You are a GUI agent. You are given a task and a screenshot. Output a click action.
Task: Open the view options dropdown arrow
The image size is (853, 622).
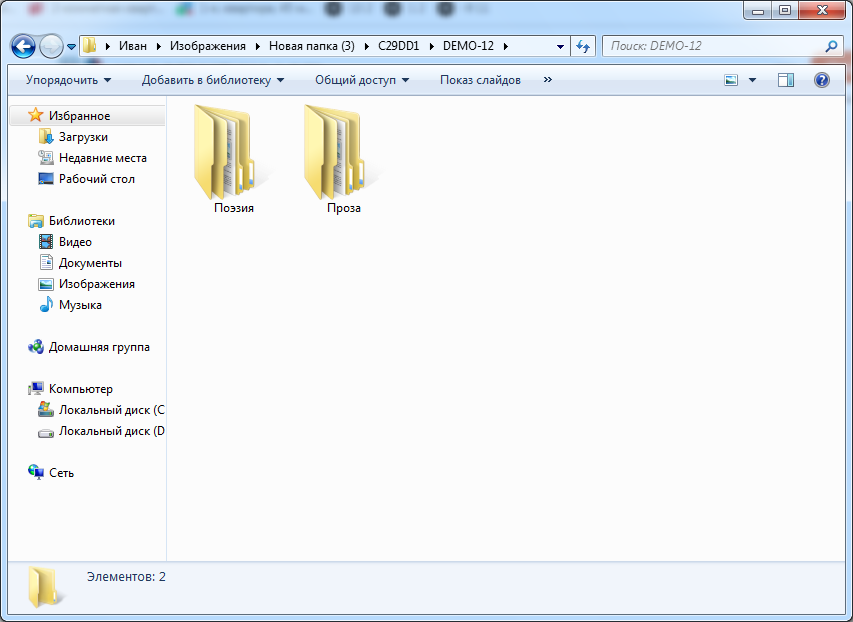(x=752, y=81)
